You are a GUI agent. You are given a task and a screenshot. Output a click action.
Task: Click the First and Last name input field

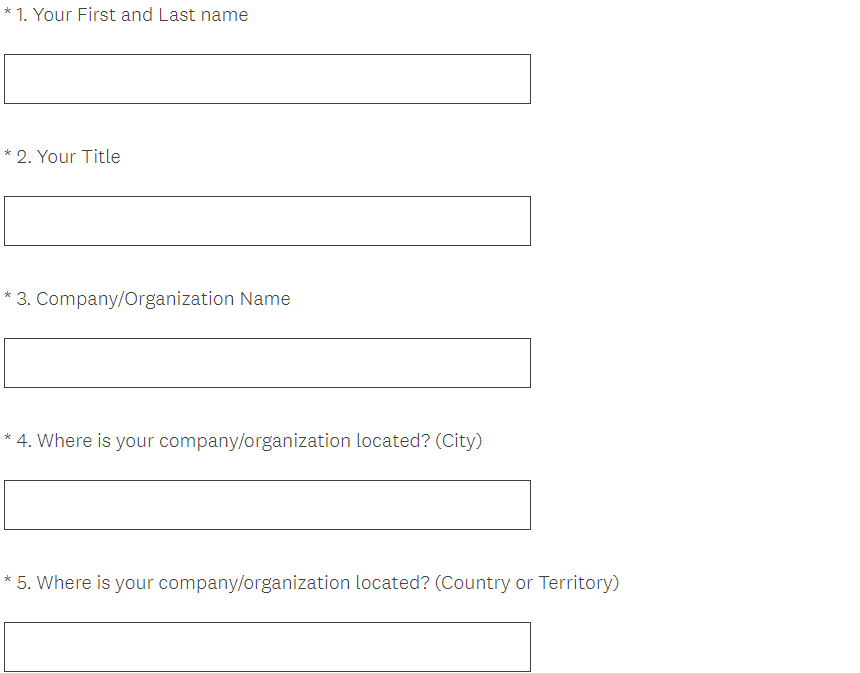click(x=267, y=79)
